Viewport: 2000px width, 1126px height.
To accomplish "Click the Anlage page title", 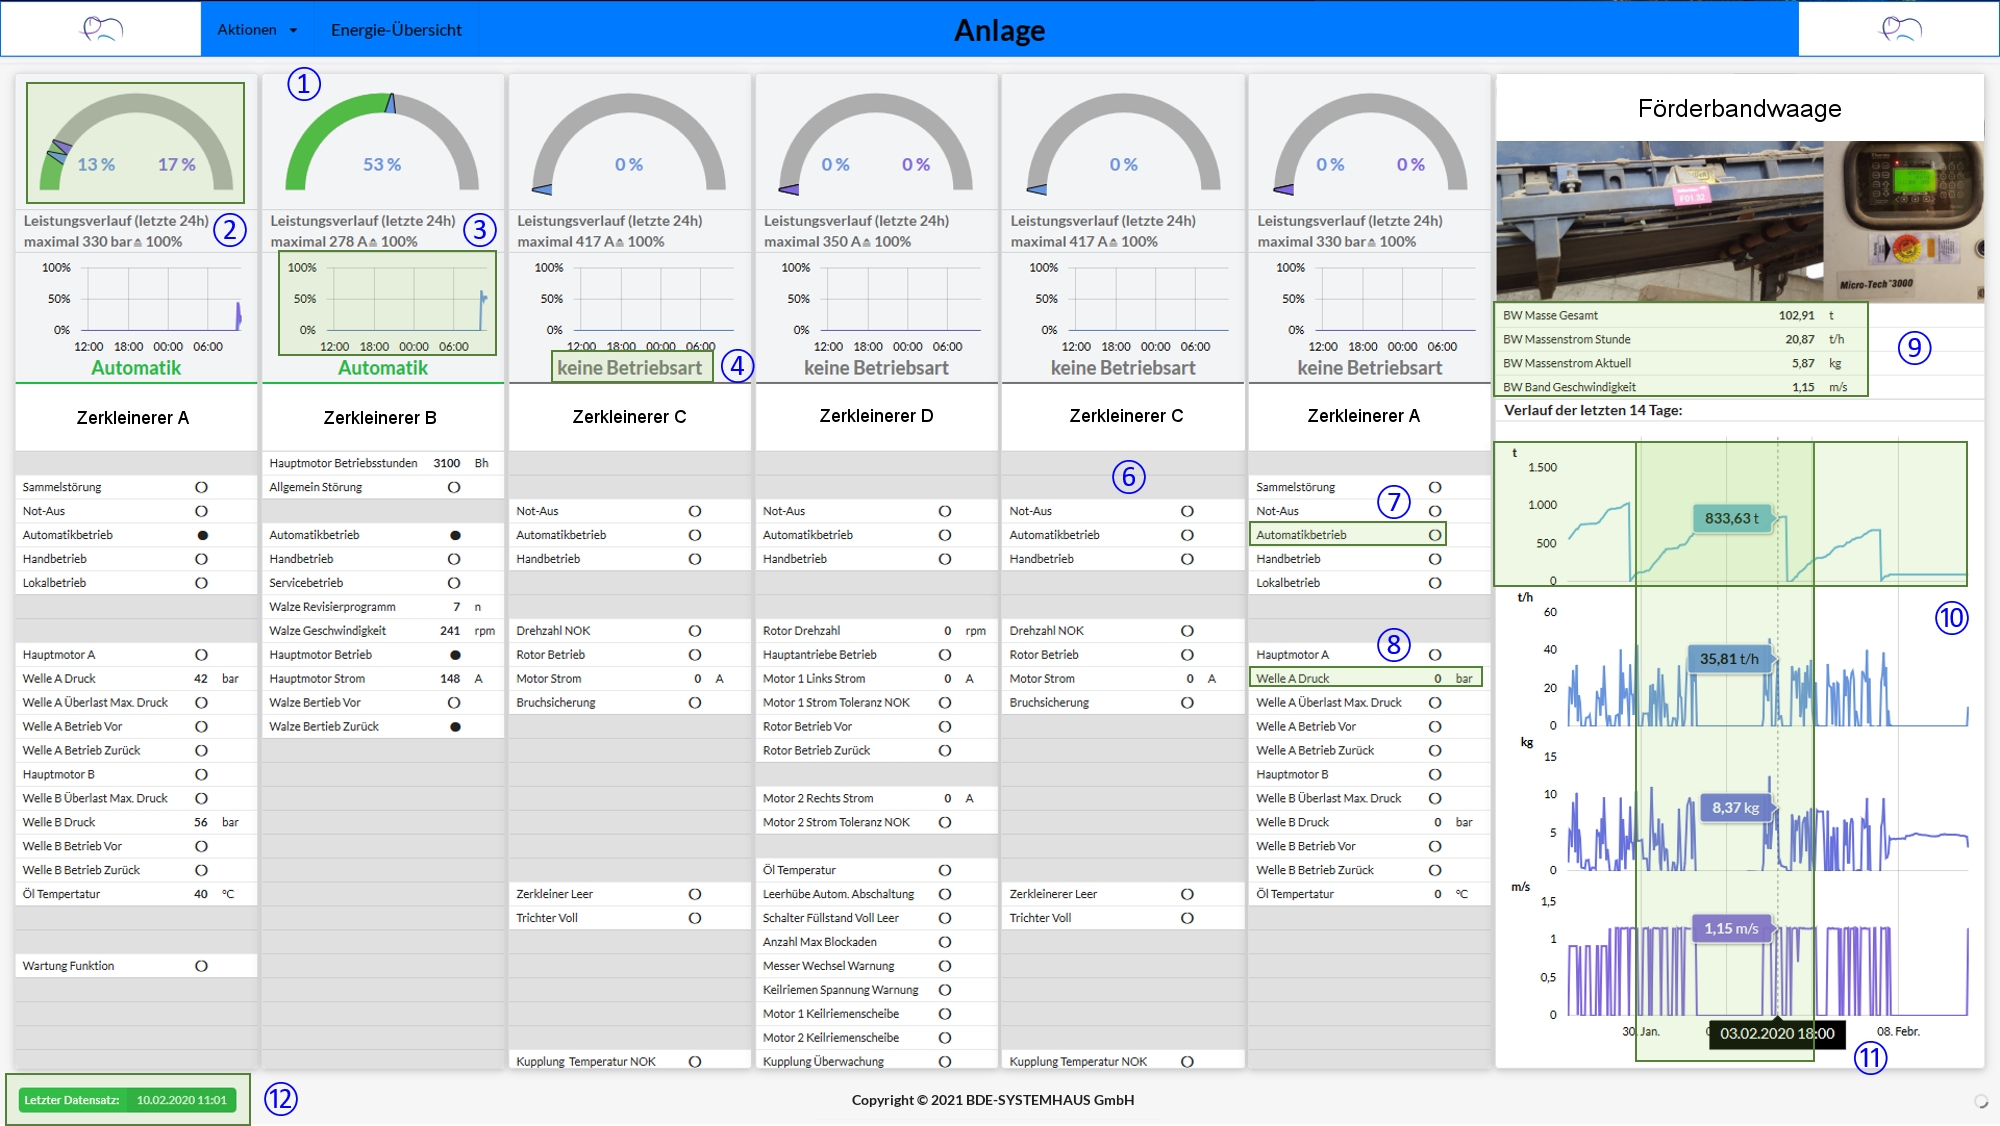I will pos(998,30).
